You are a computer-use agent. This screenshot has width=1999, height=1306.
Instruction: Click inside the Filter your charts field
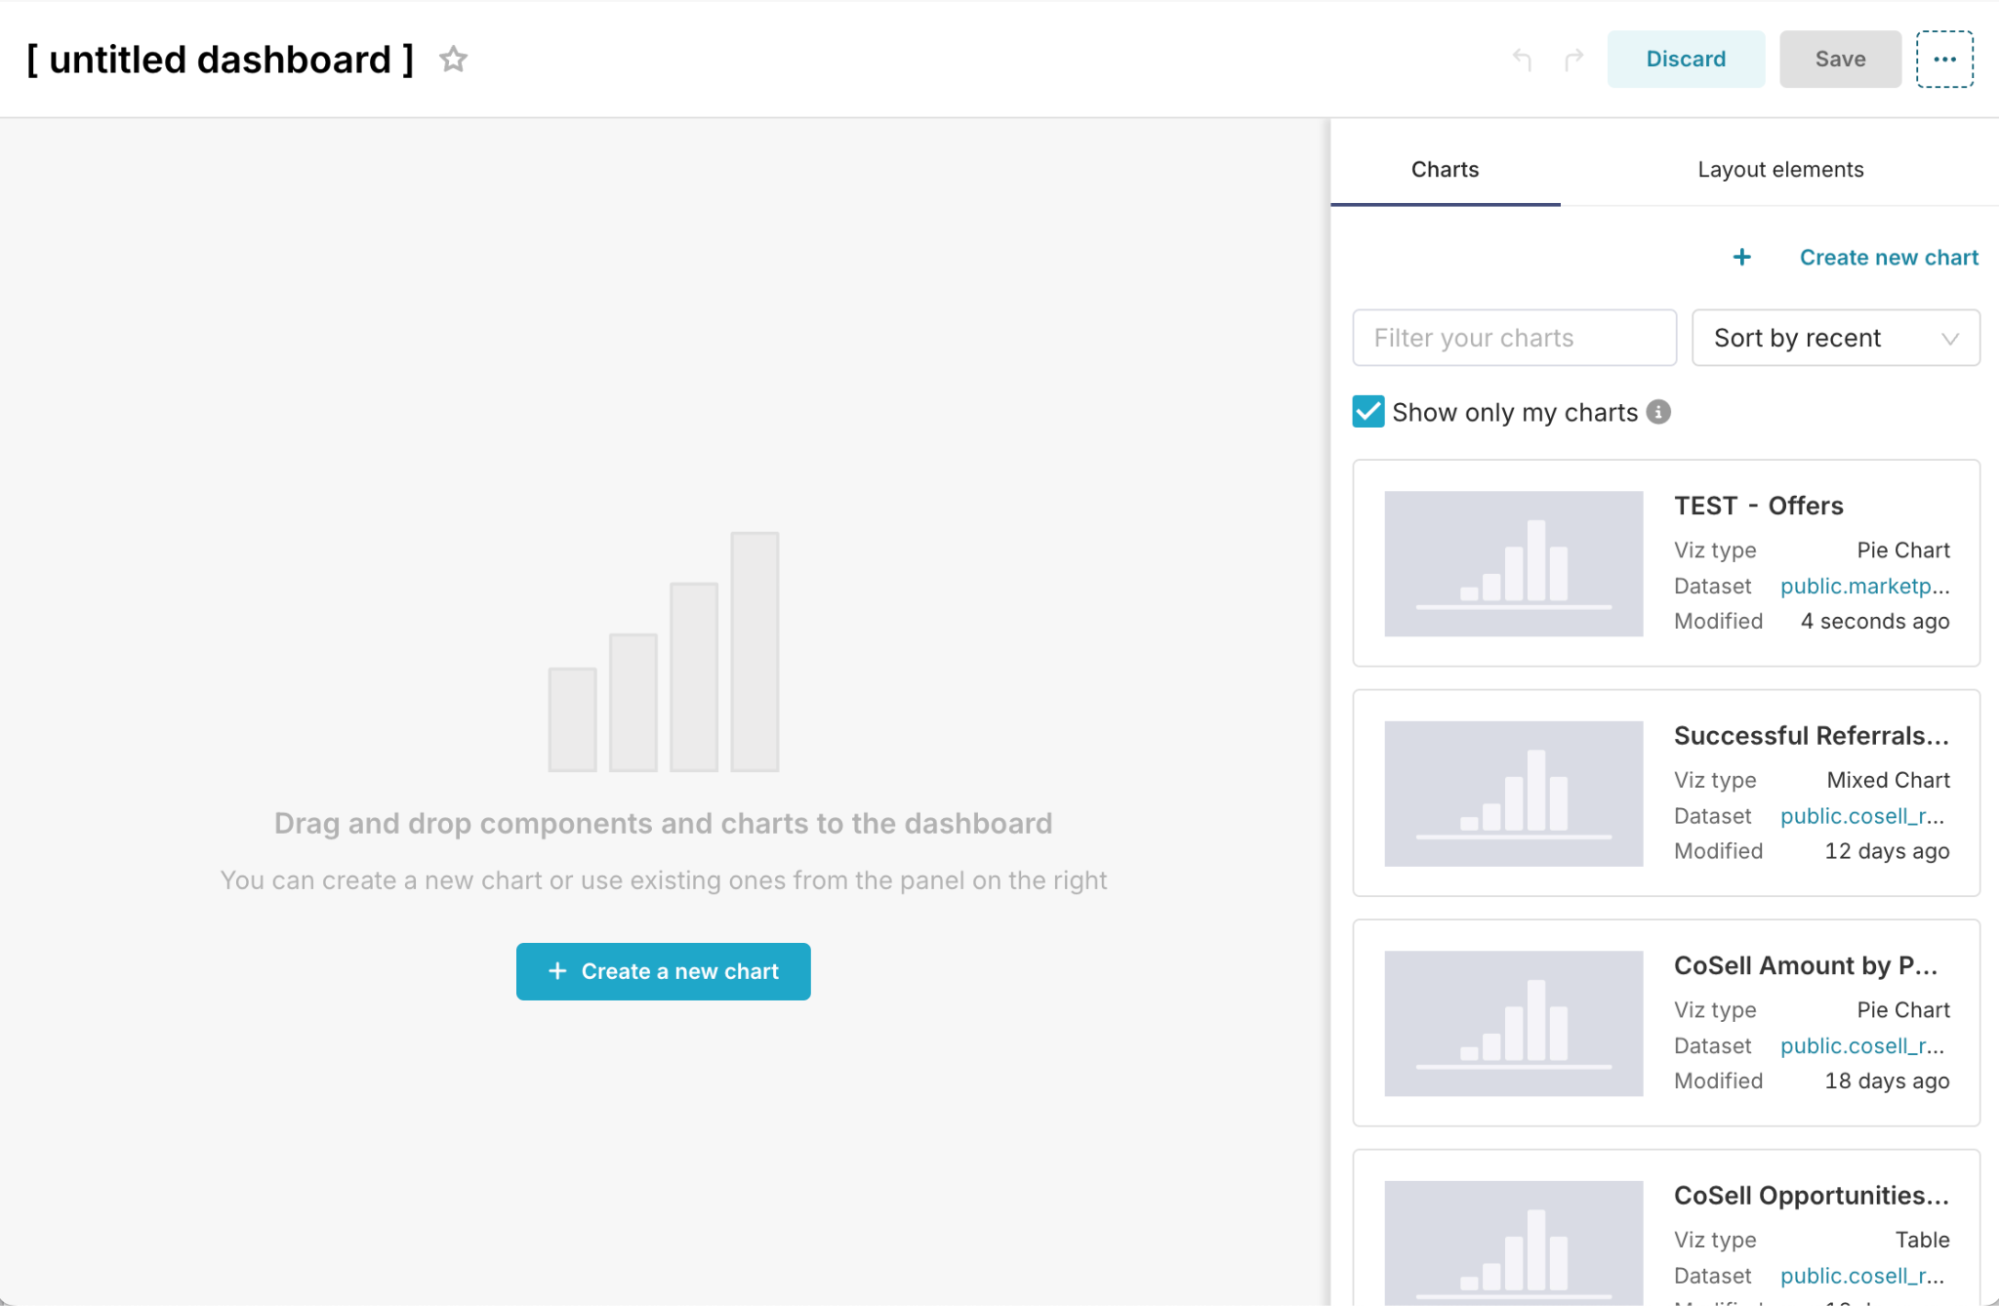point(1513,338)
